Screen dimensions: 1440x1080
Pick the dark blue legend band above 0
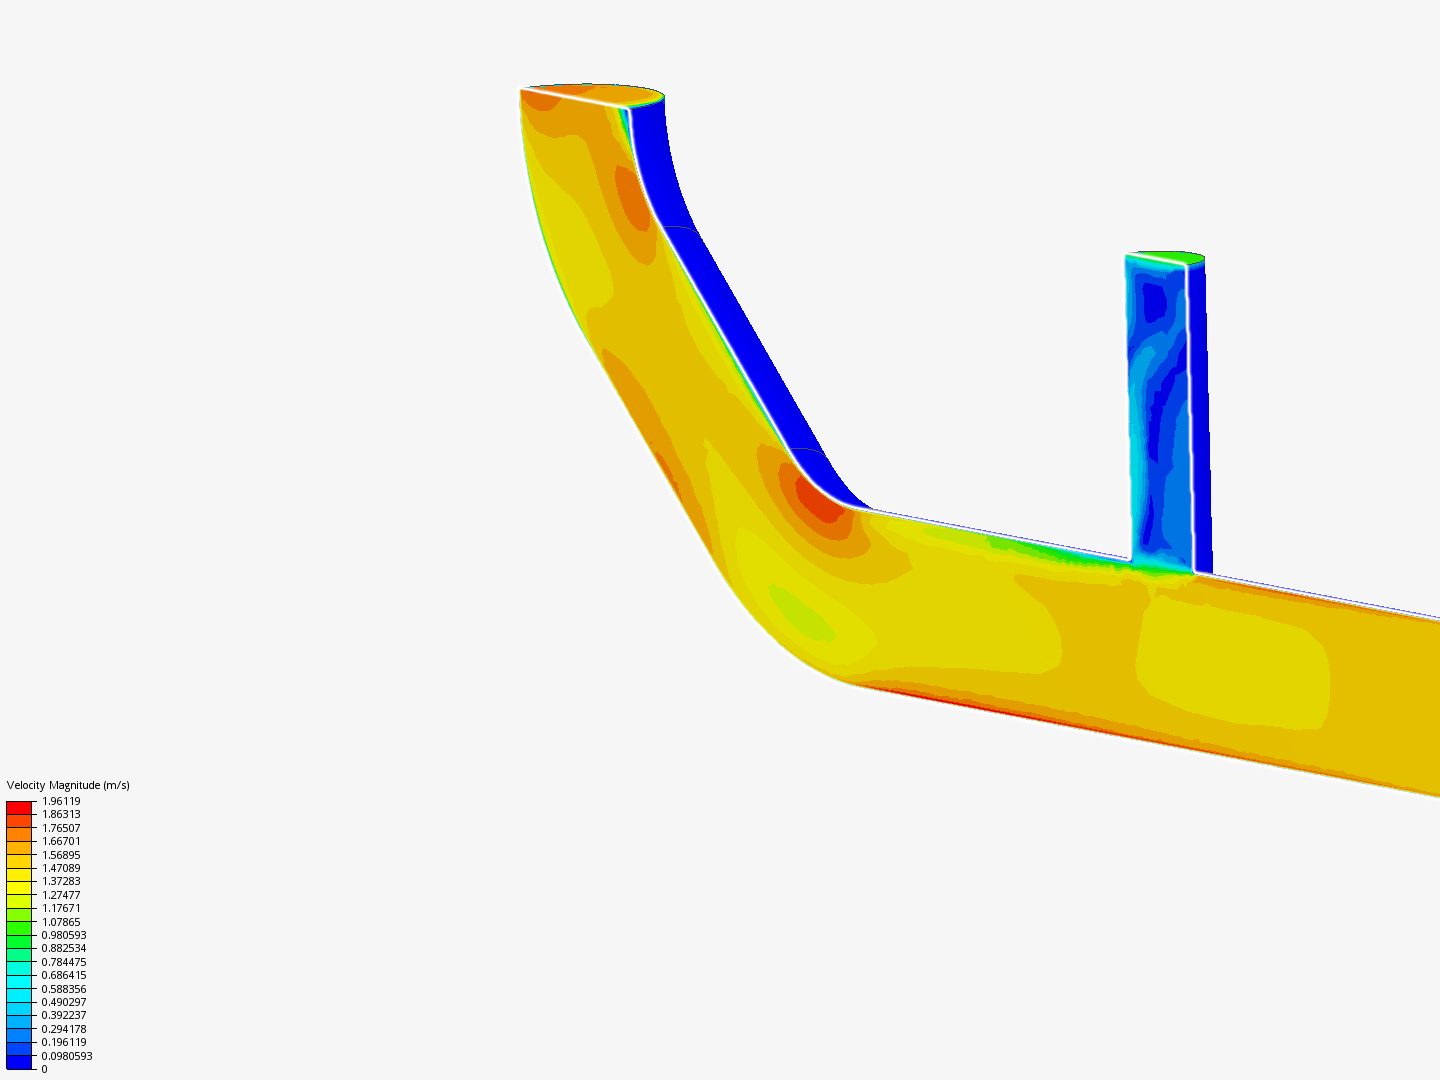pyautogui.click(x=19, y=1062)
